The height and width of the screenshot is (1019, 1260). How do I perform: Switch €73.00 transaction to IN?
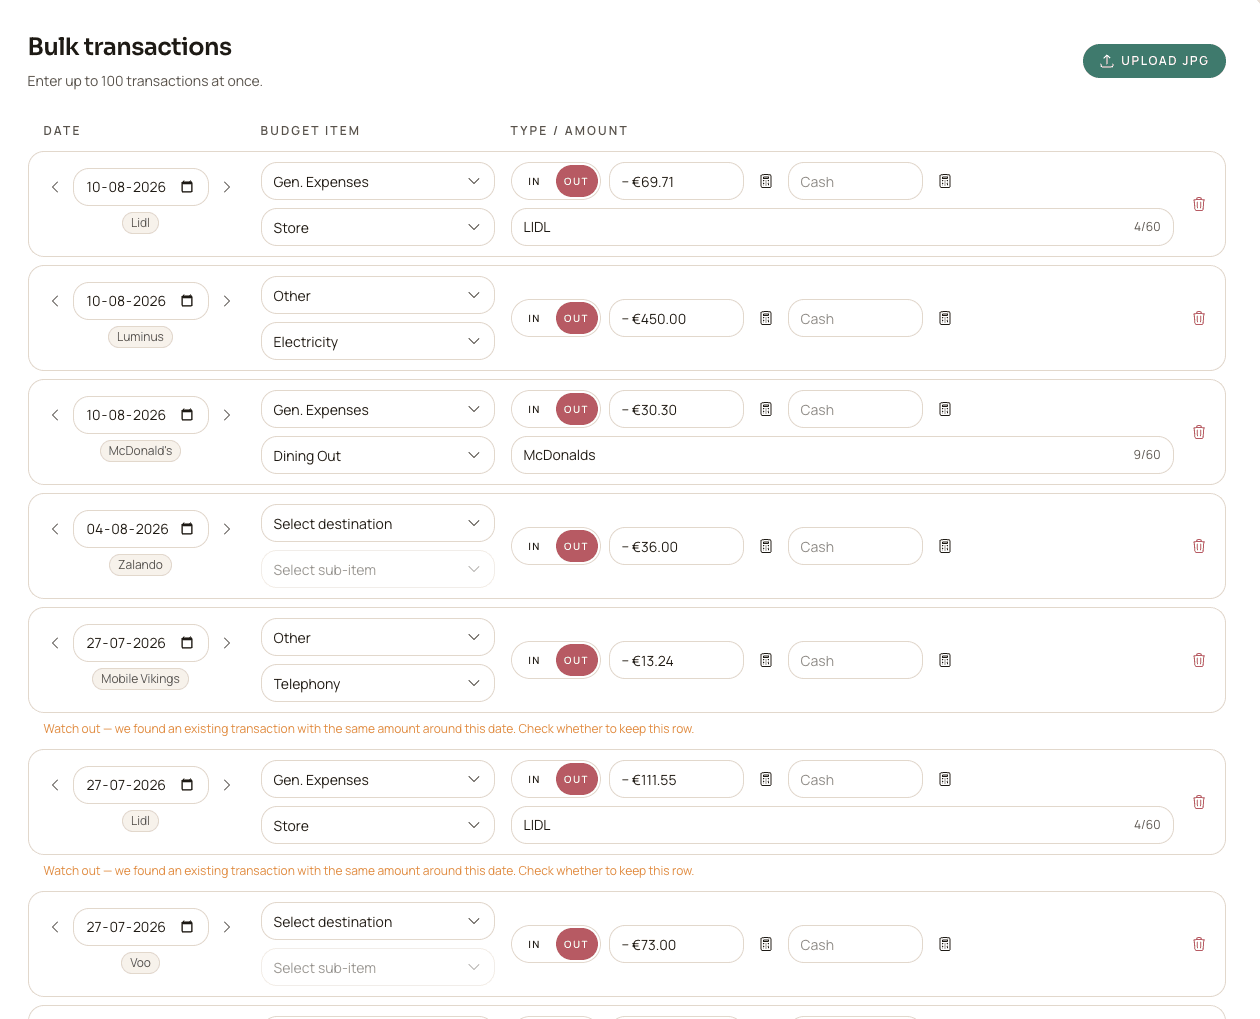click(x=534, y=944)
